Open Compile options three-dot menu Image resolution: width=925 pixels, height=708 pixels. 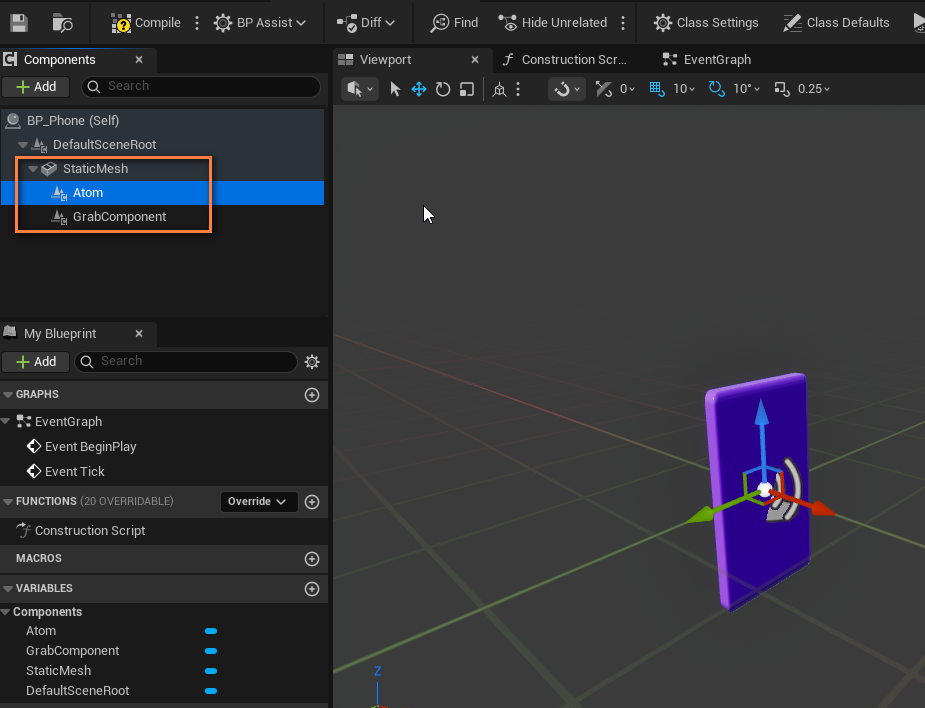197,23
